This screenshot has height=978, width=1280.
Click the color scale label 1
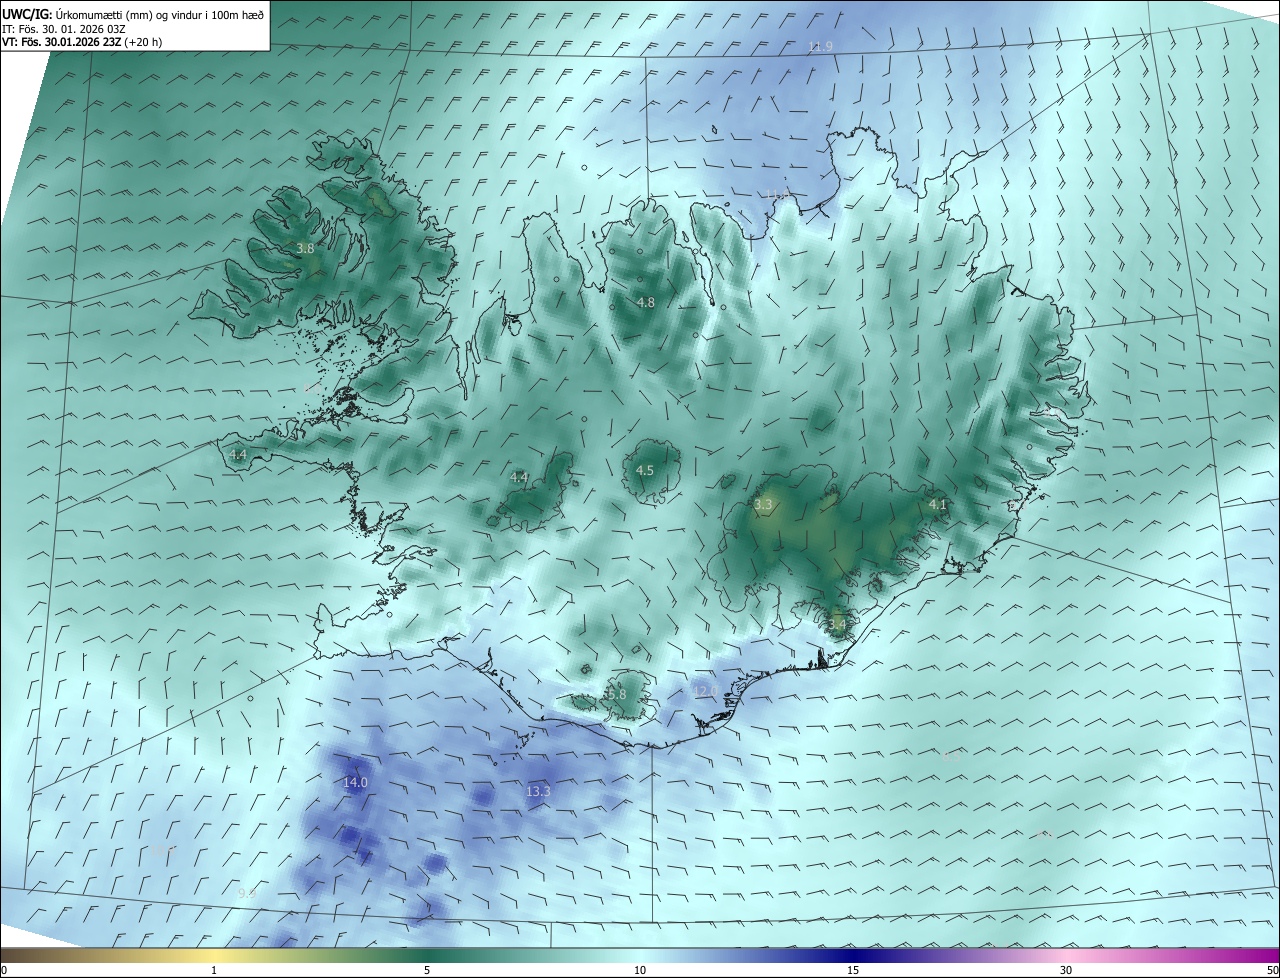coord(214,970)
